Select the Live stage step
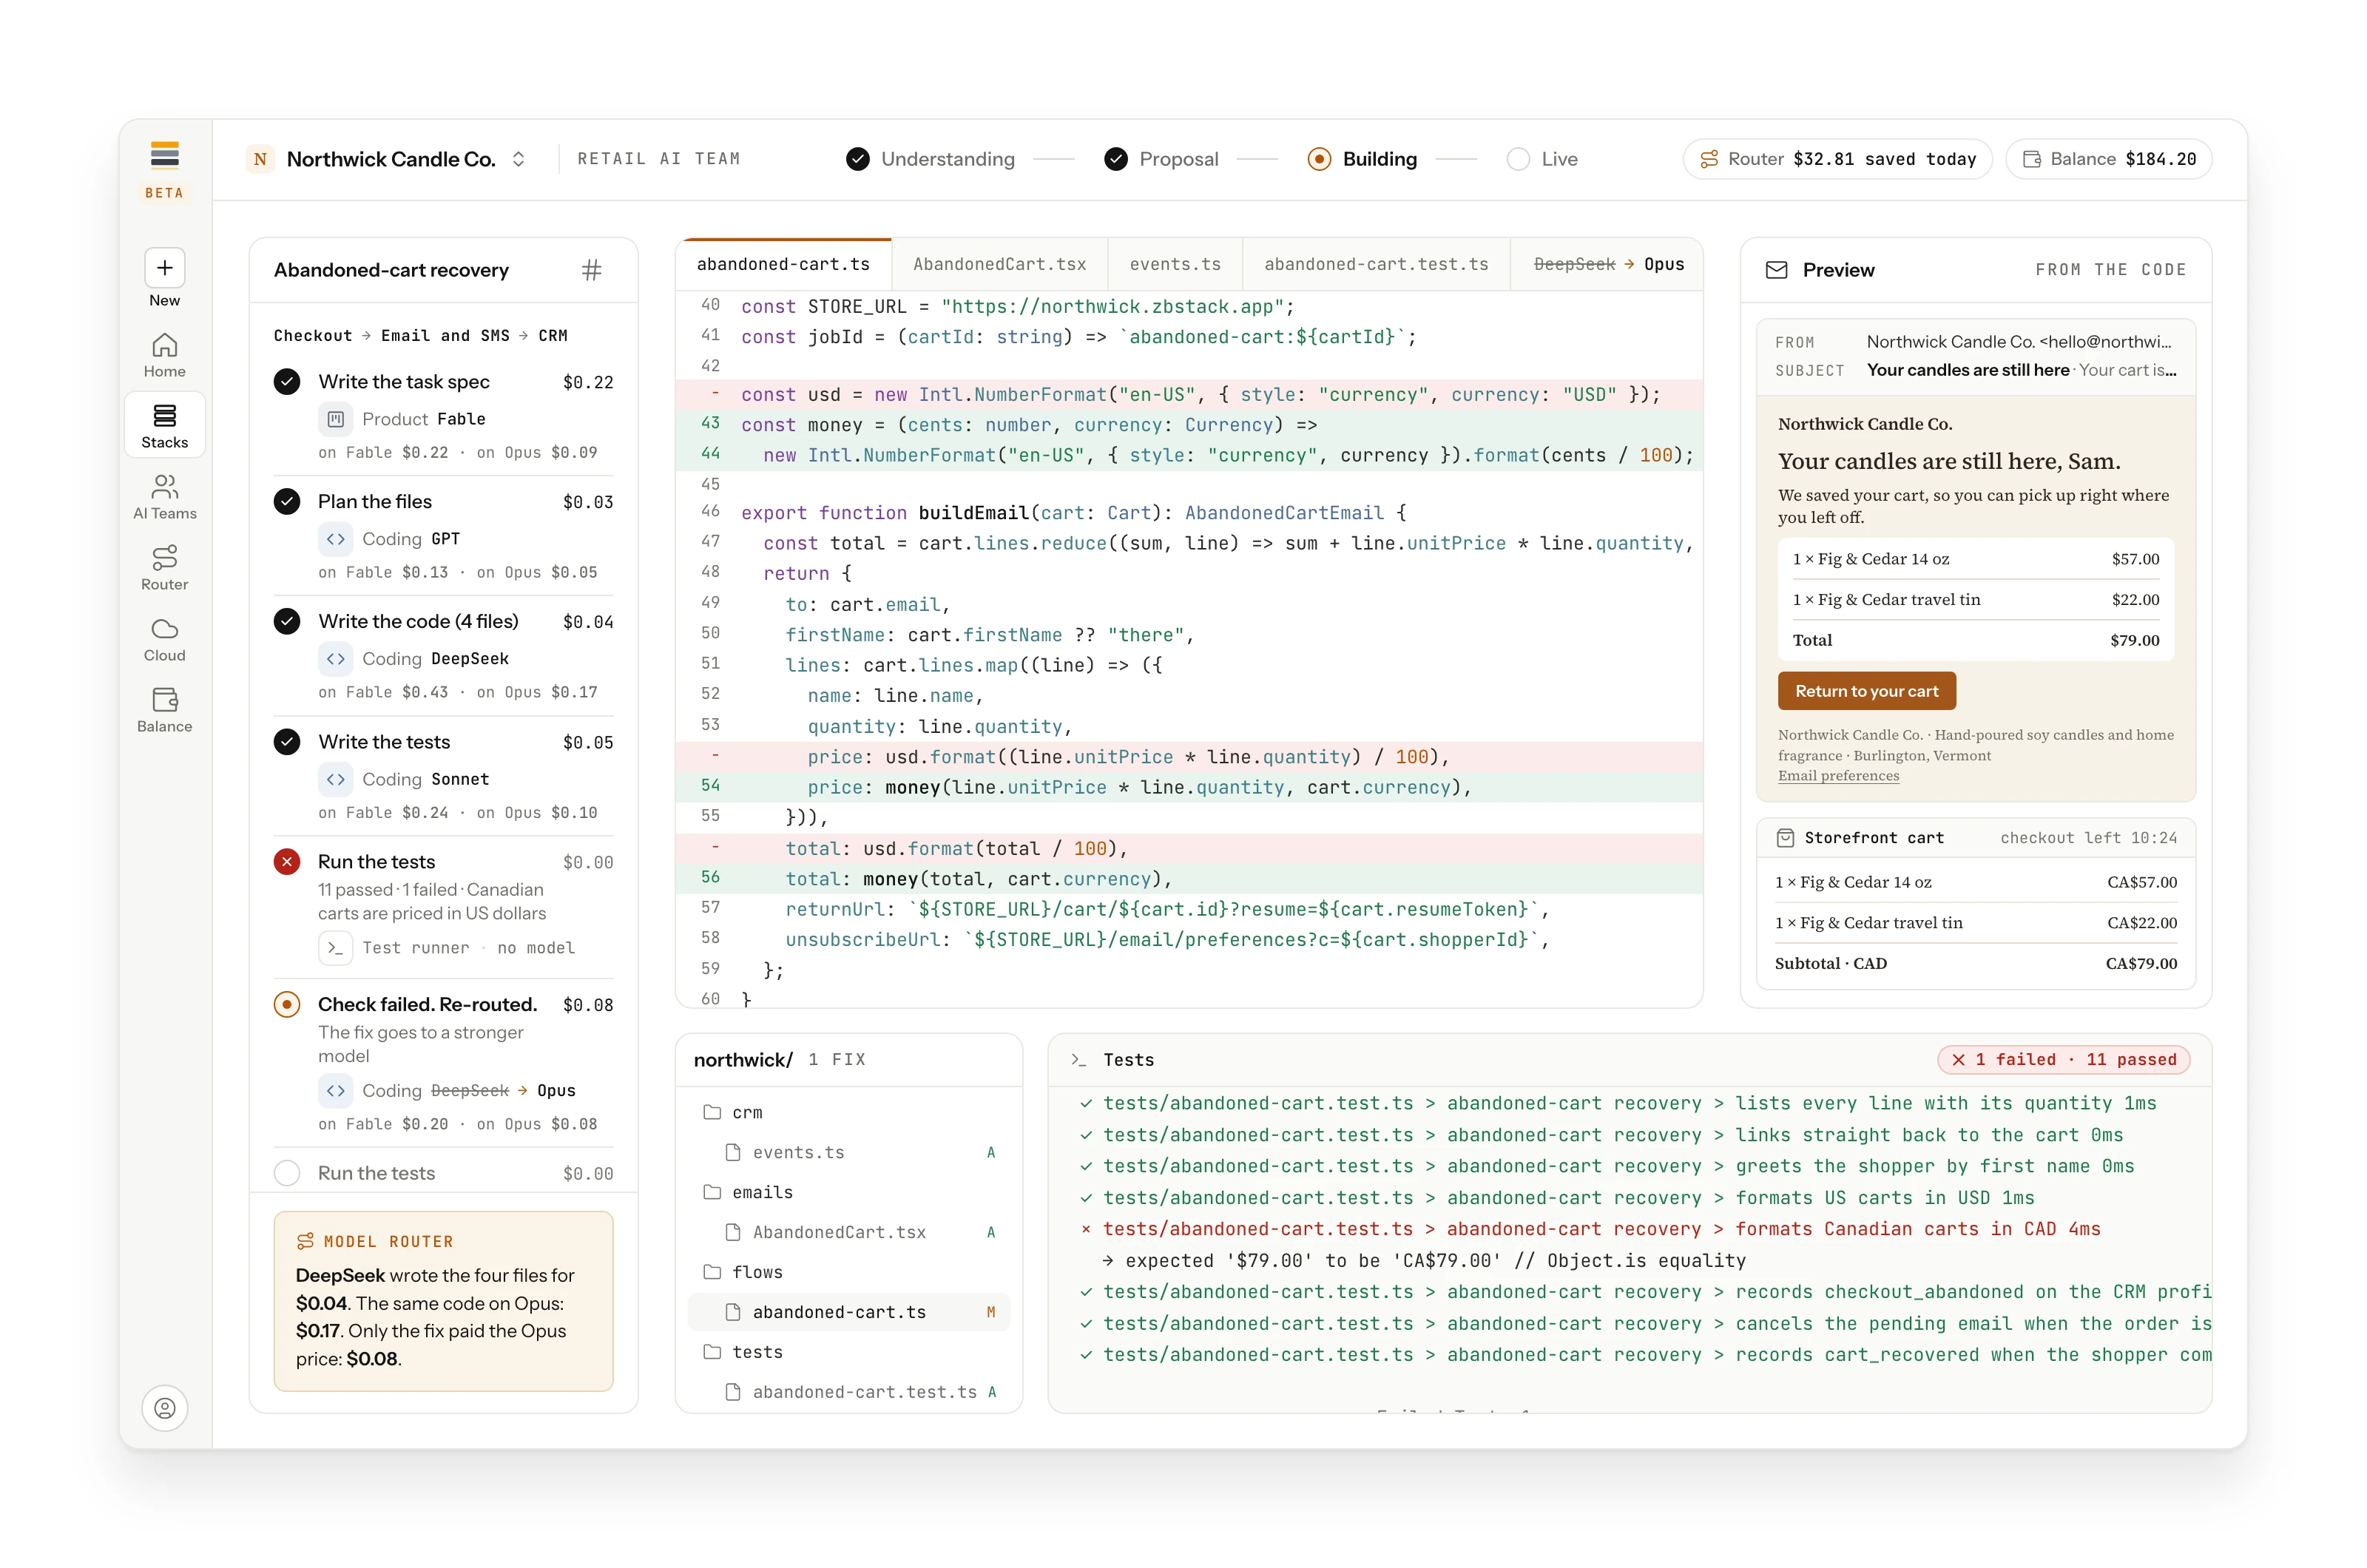Screen dimensions: 2367x1568 point(1542,159)
